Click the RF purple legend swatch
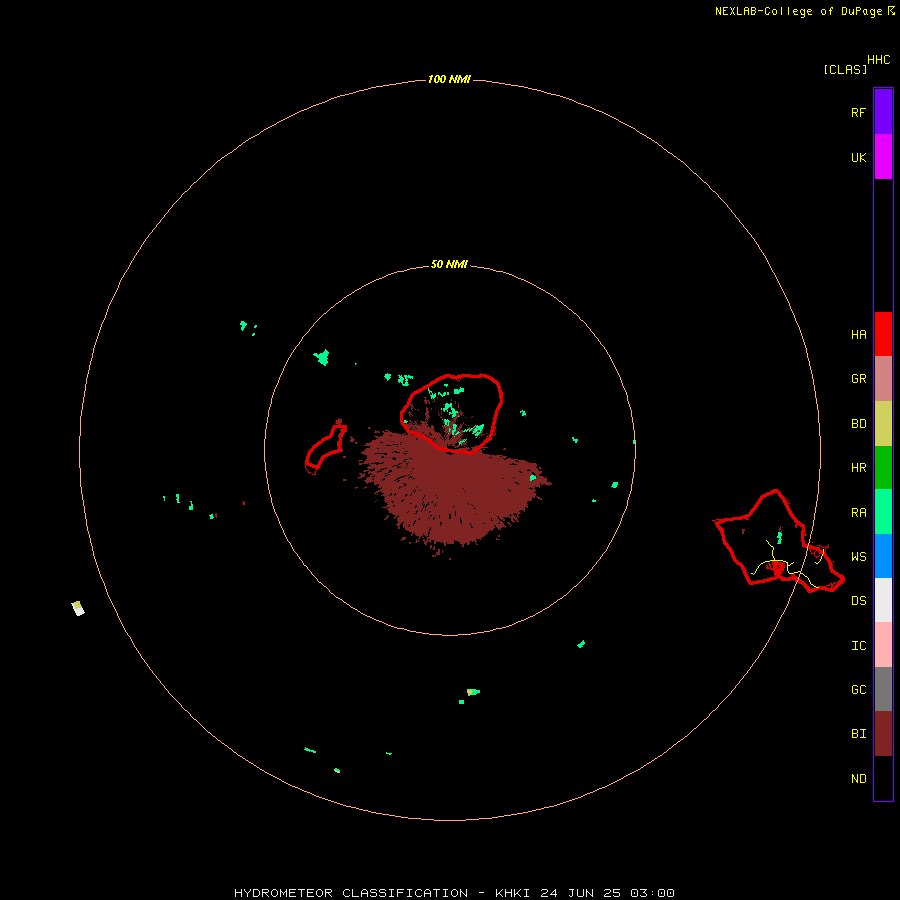The width and height of the screenshot is (900, 900). [883, 112]
